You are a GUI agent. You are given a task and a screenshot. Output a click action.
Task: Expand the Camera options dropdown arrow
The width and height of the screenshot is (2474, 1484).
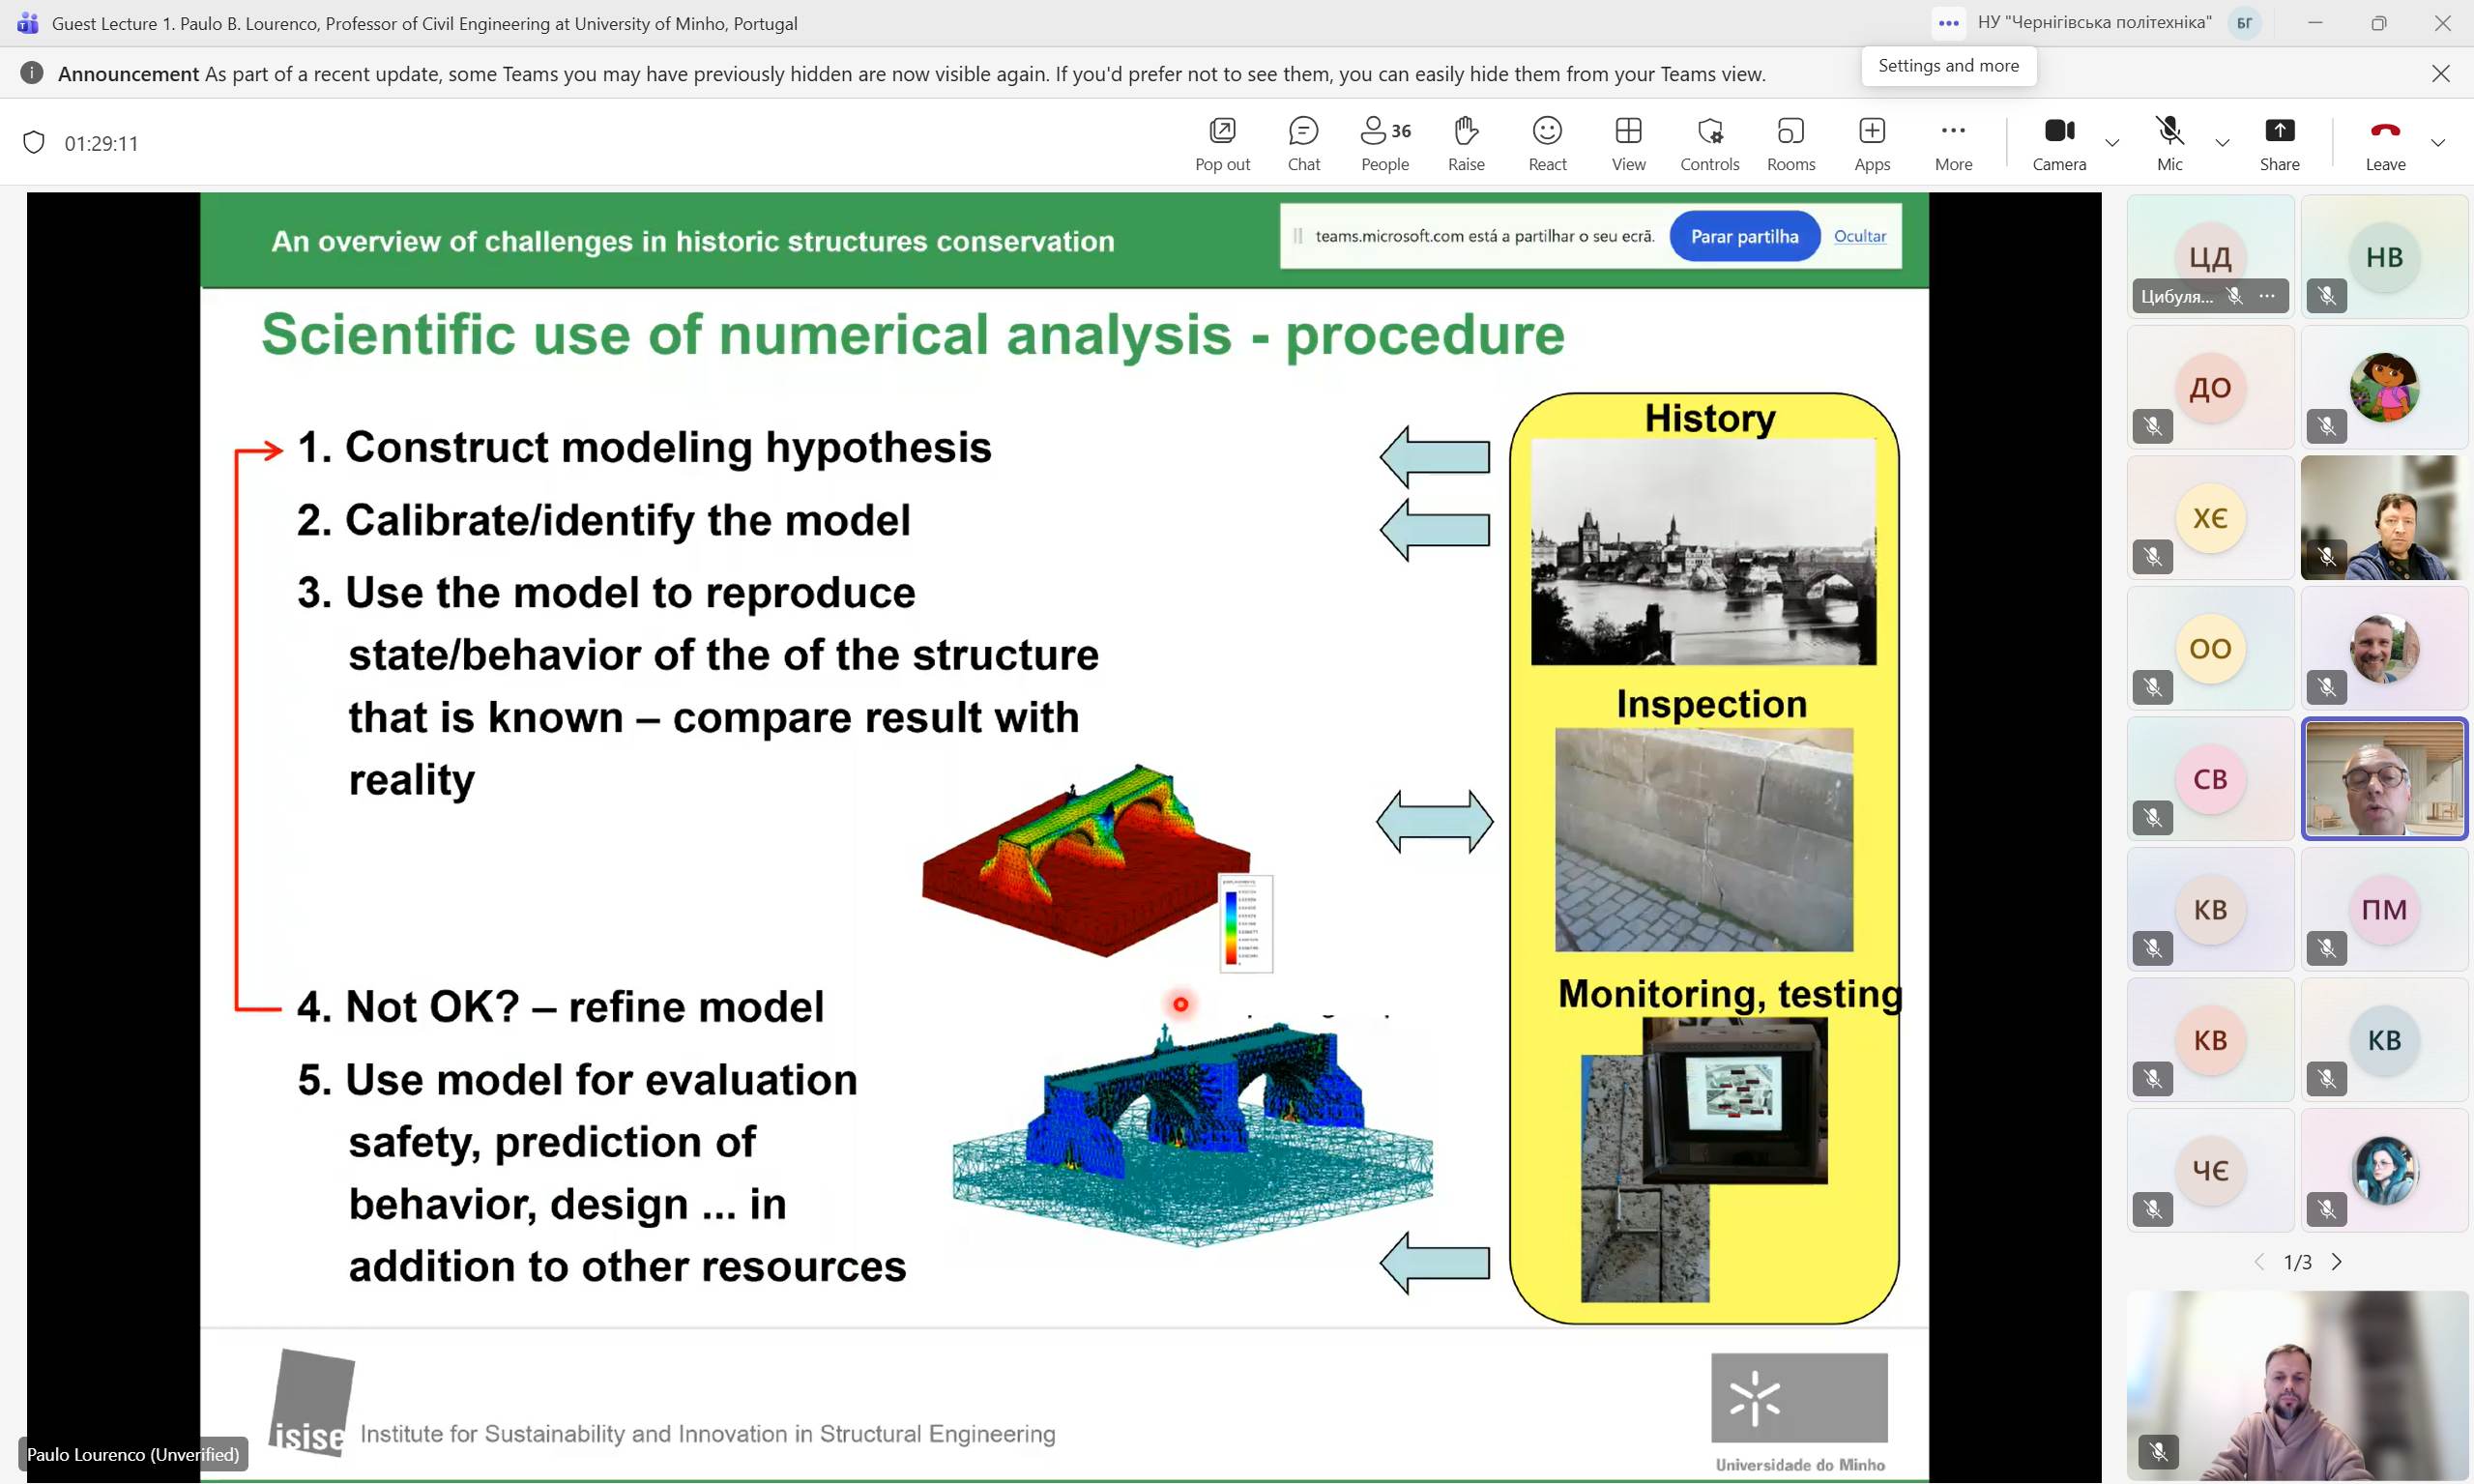(x=2112, y=143)
